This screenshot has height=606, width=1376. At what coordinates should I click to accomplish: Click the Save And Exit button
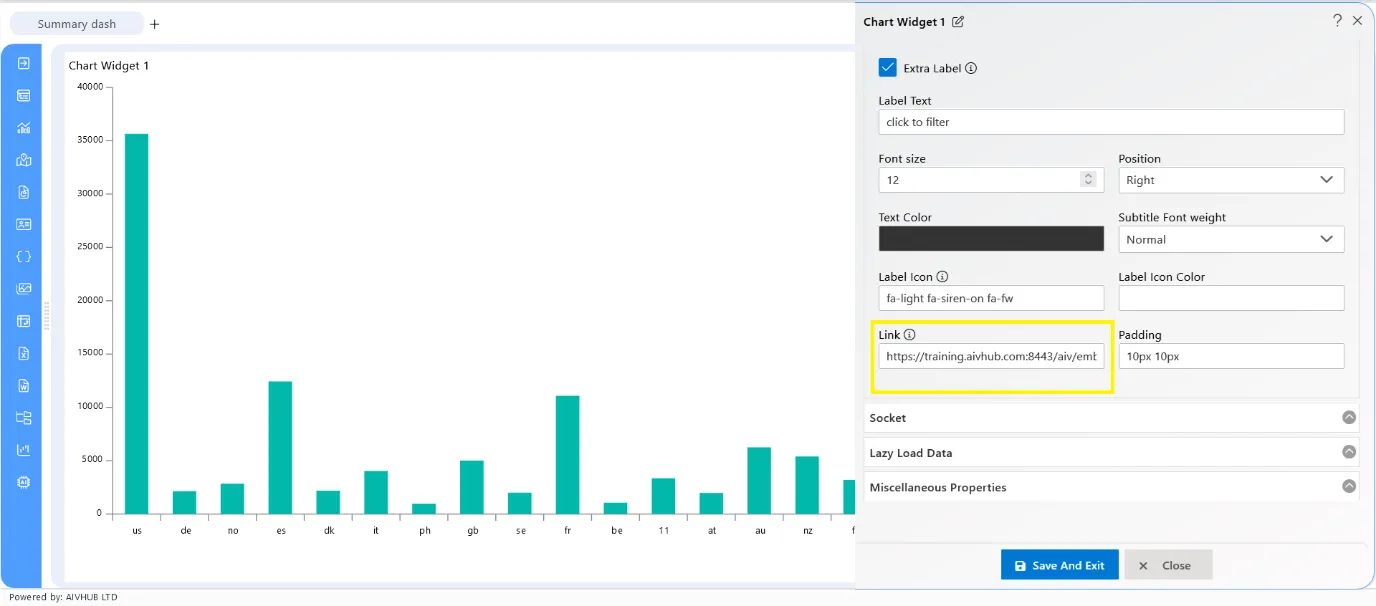coord(1059,565)
